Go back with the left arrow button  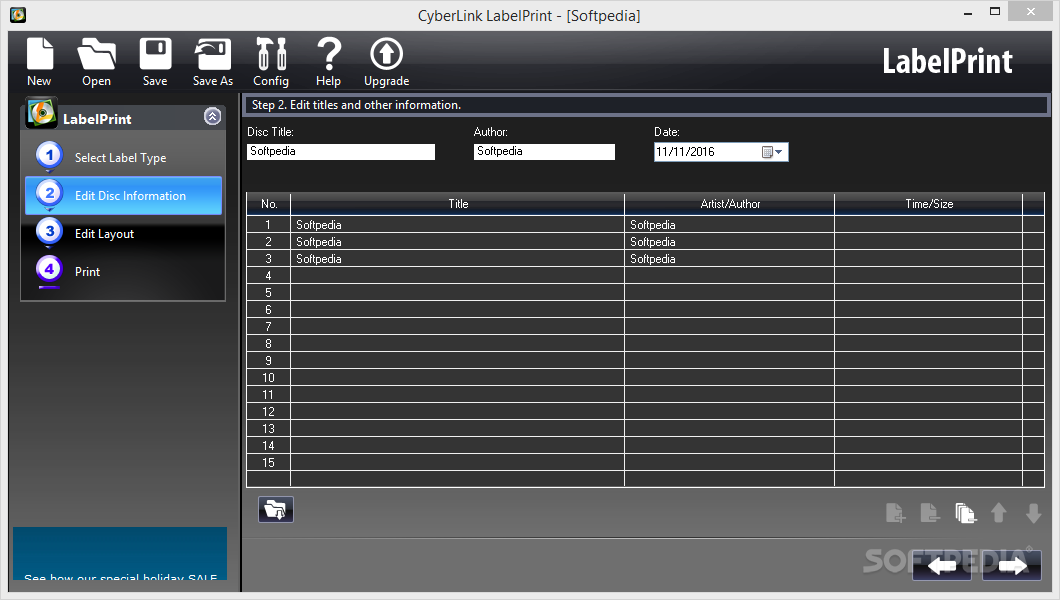[x=942, y=566]
